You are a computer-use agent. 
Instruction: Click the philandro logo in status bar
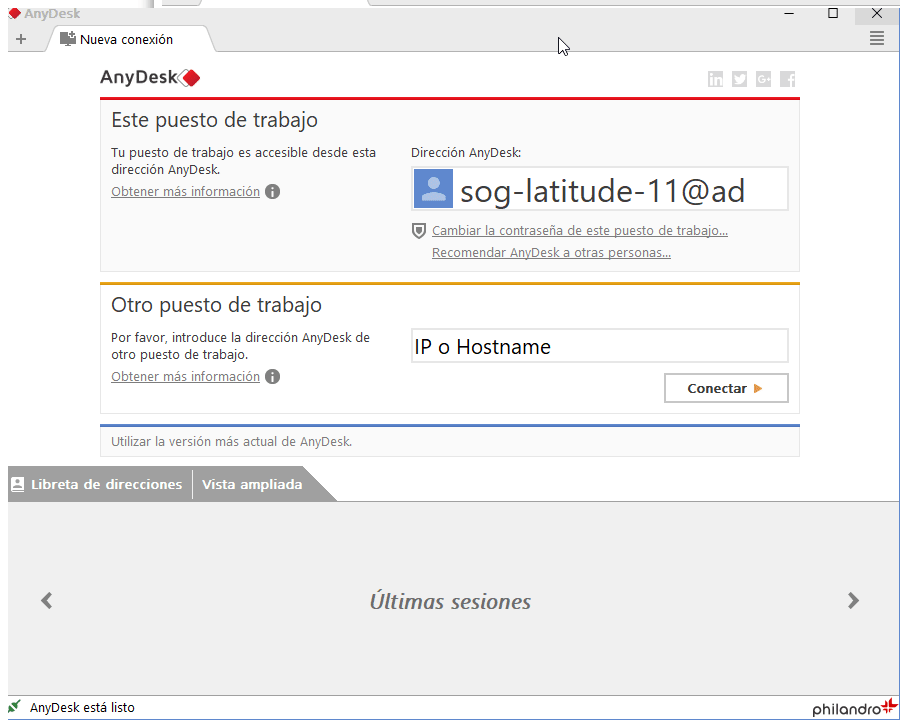[855, 708]
